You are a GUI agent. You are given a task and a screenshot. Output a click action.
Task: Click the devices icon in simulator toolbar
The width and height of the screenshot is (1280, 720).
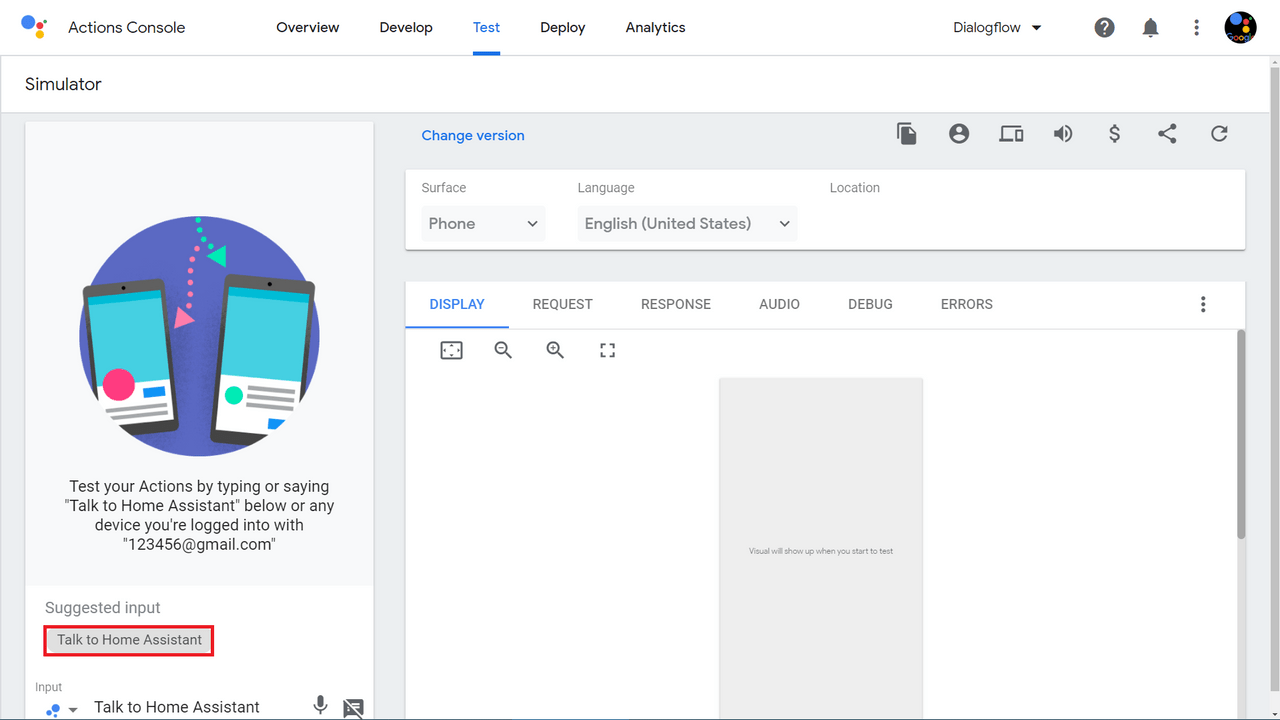pyautogui.click(x=1011, y=134)
